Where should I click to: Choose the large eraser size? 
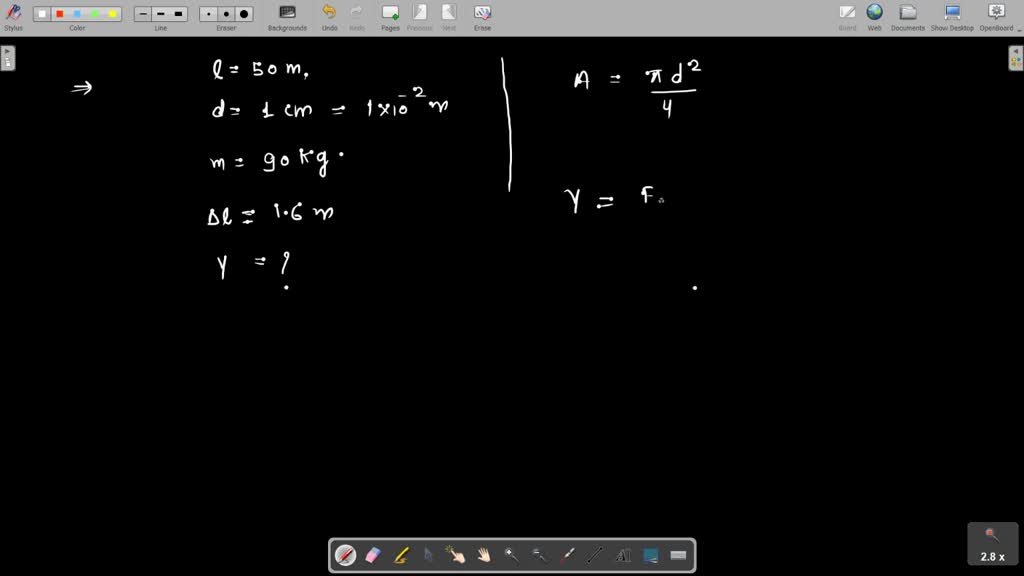244,14
